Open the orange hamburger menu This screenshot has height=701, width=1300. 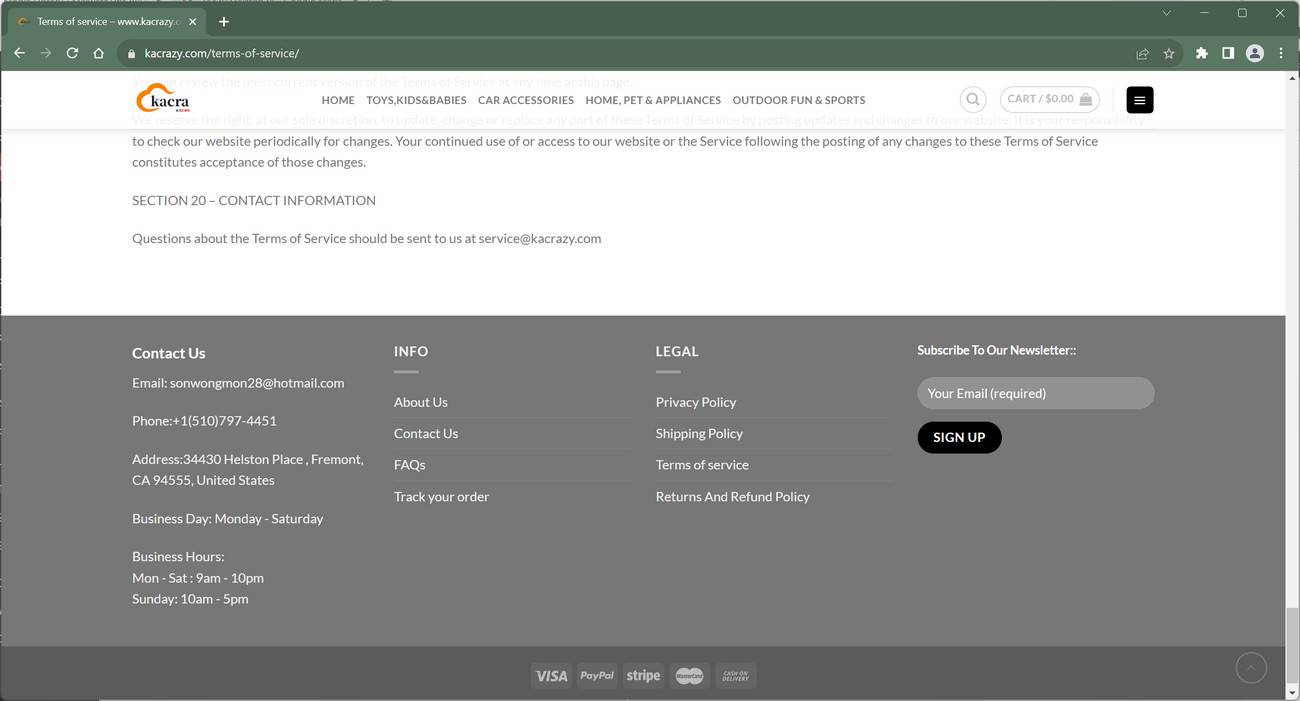click(1139, 99)
